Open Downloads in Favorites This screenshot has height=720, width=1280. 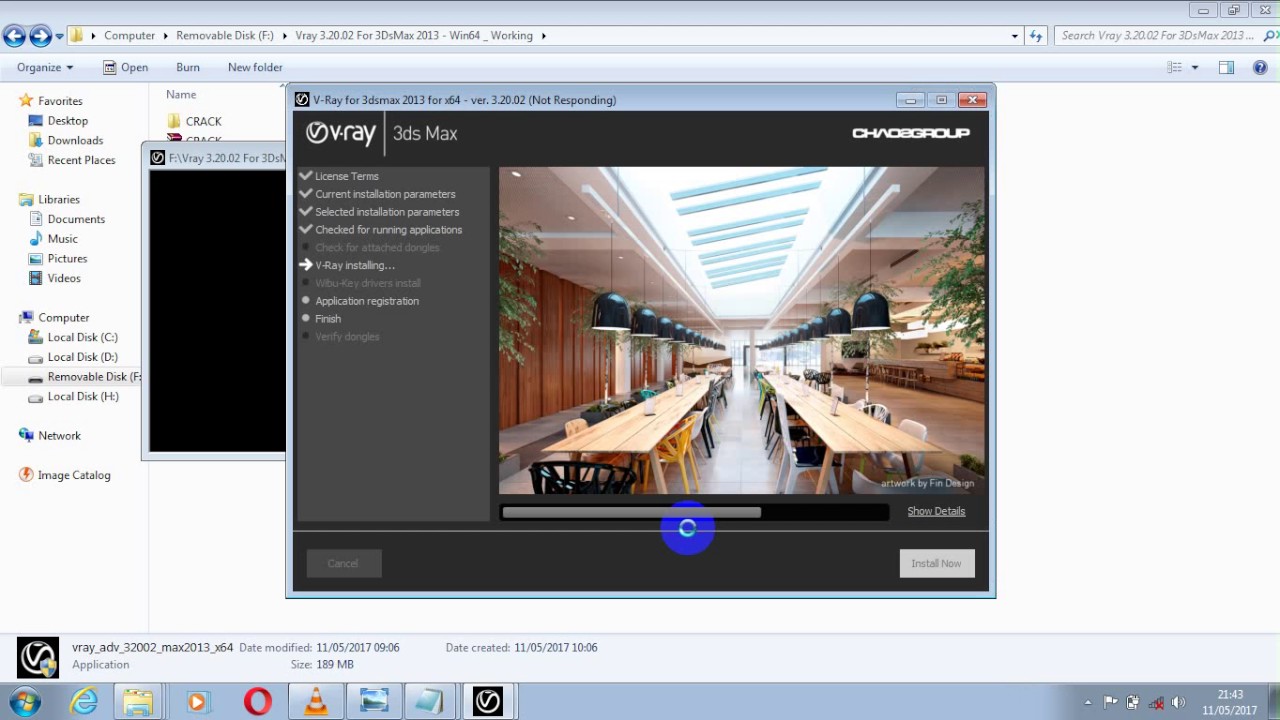pyautogui.click(x=75, y=140)
